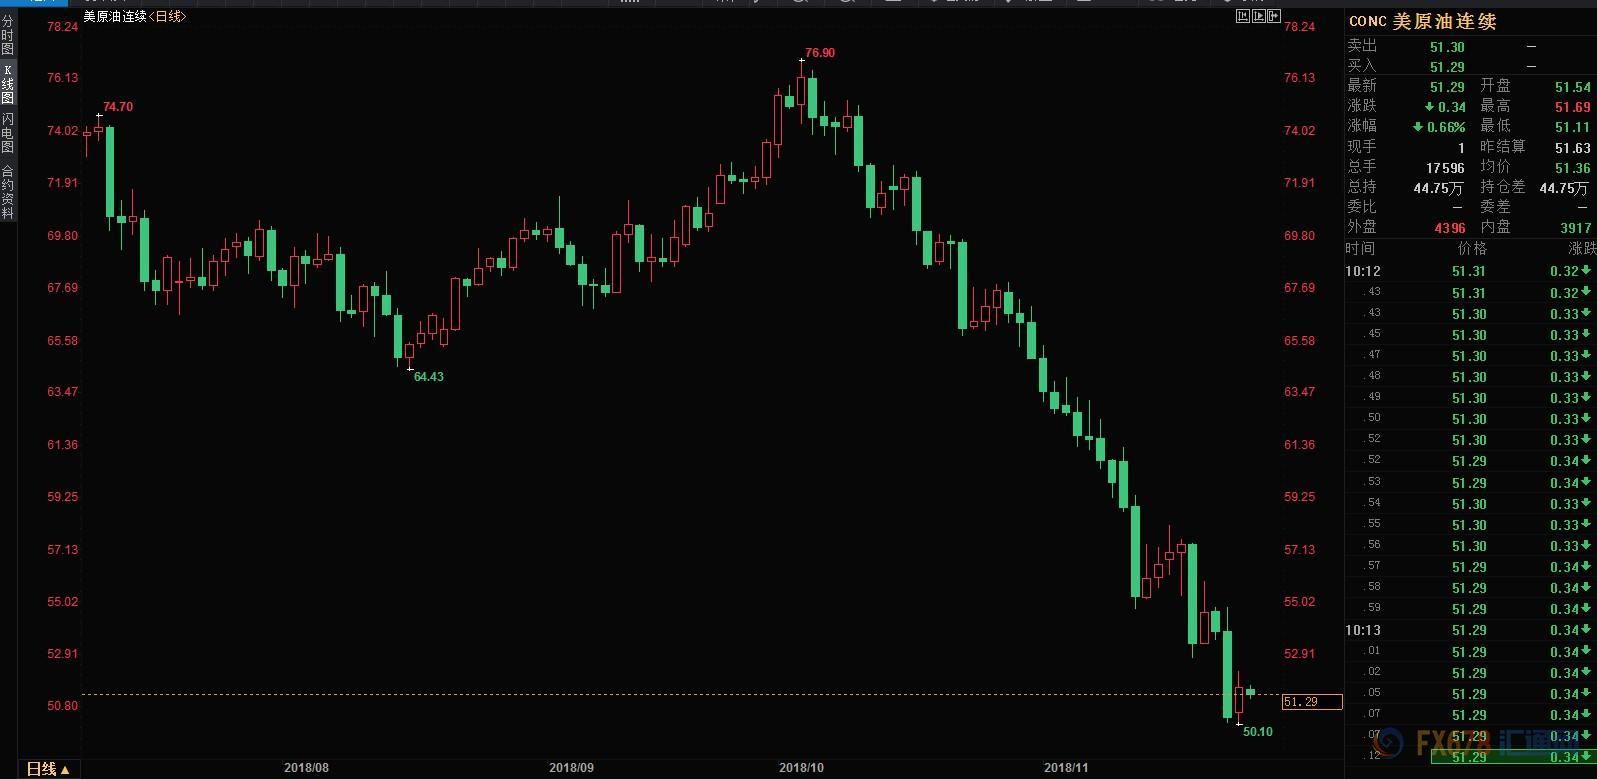Click the 价格 column header in the tick list

[1472, 249]
